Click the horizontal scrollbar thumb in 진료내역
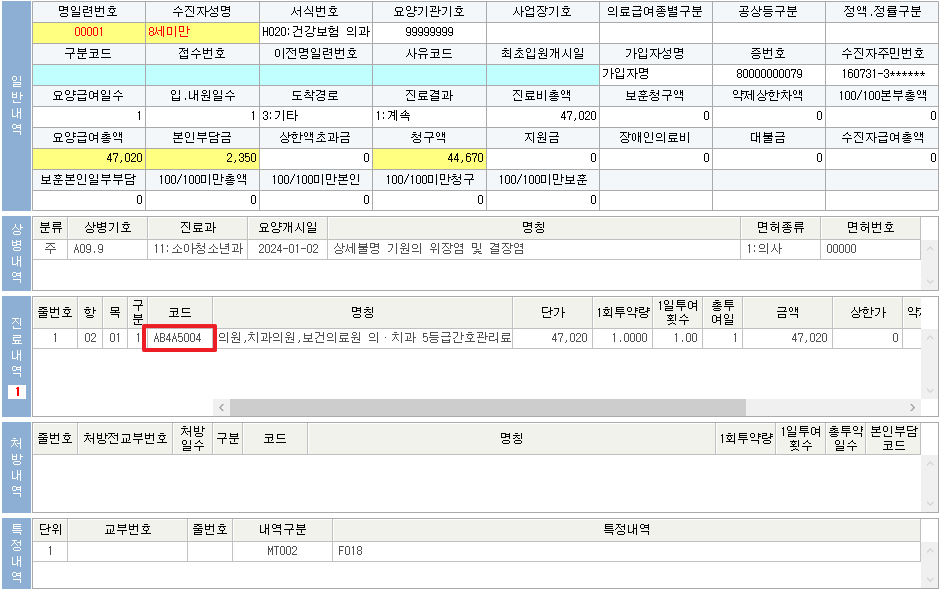Image resolution: width=941 pixels, height=591 pixels. coord(487,408)
